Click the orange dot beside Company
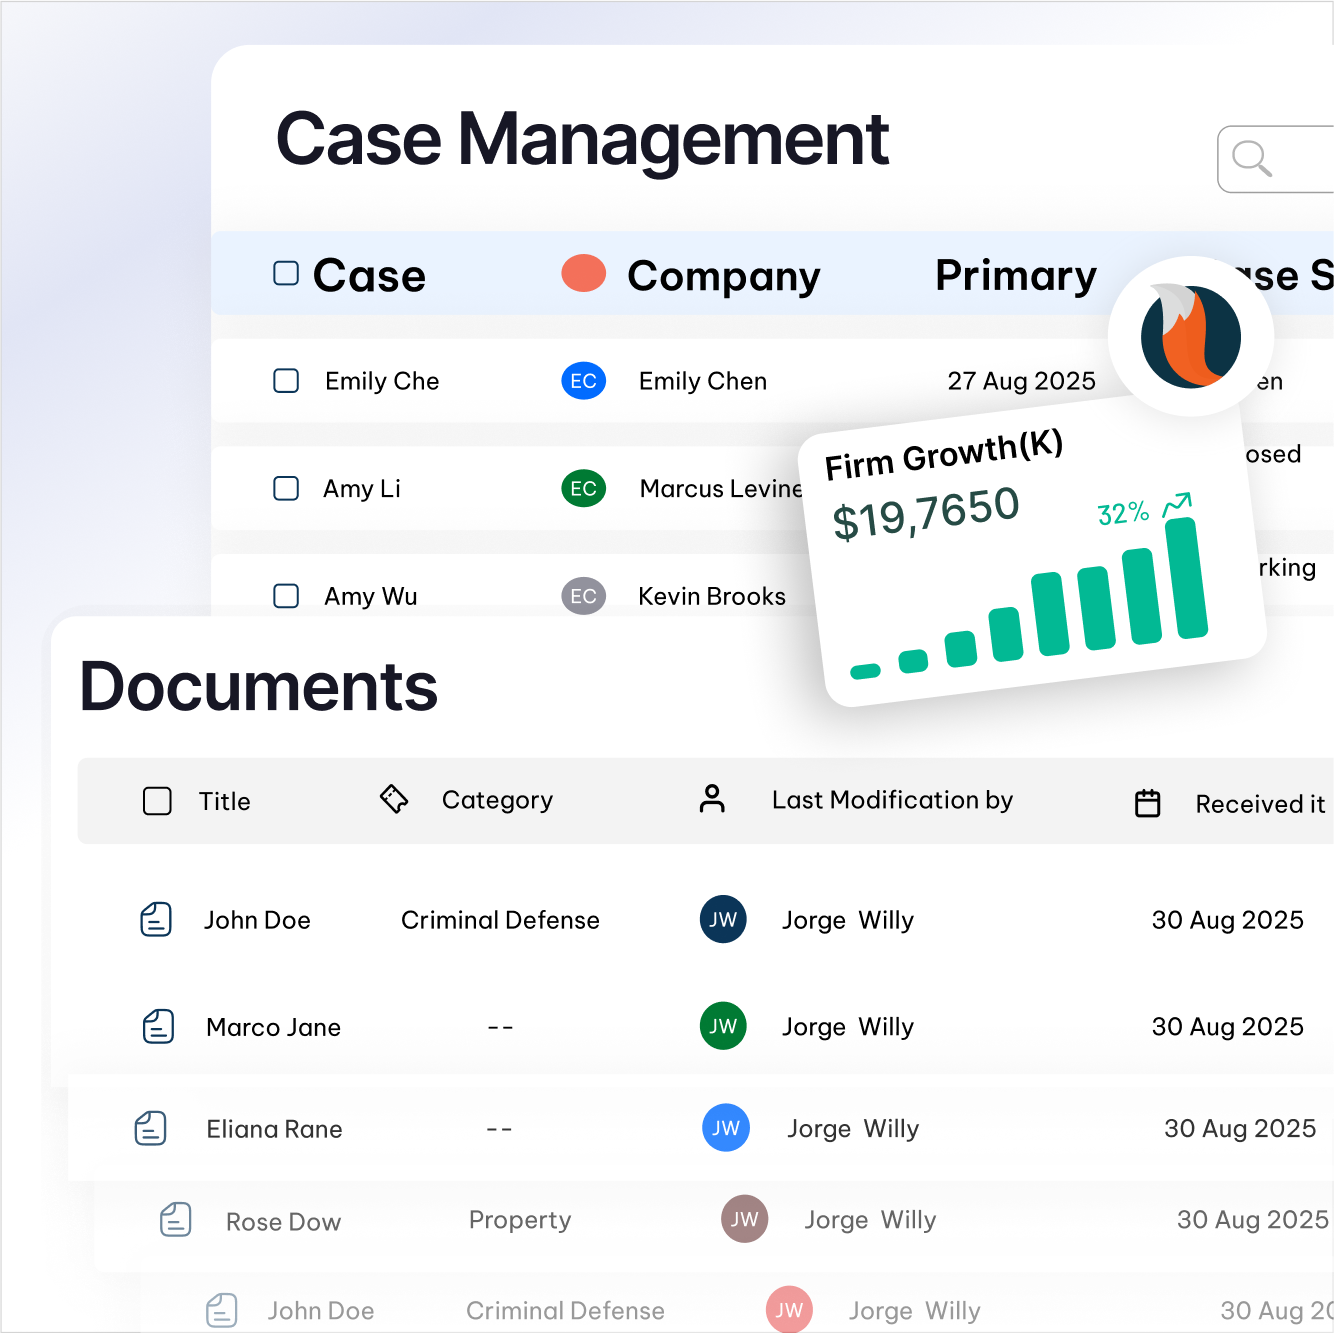The image size is (1334, 1333). (x=583, y=272)
